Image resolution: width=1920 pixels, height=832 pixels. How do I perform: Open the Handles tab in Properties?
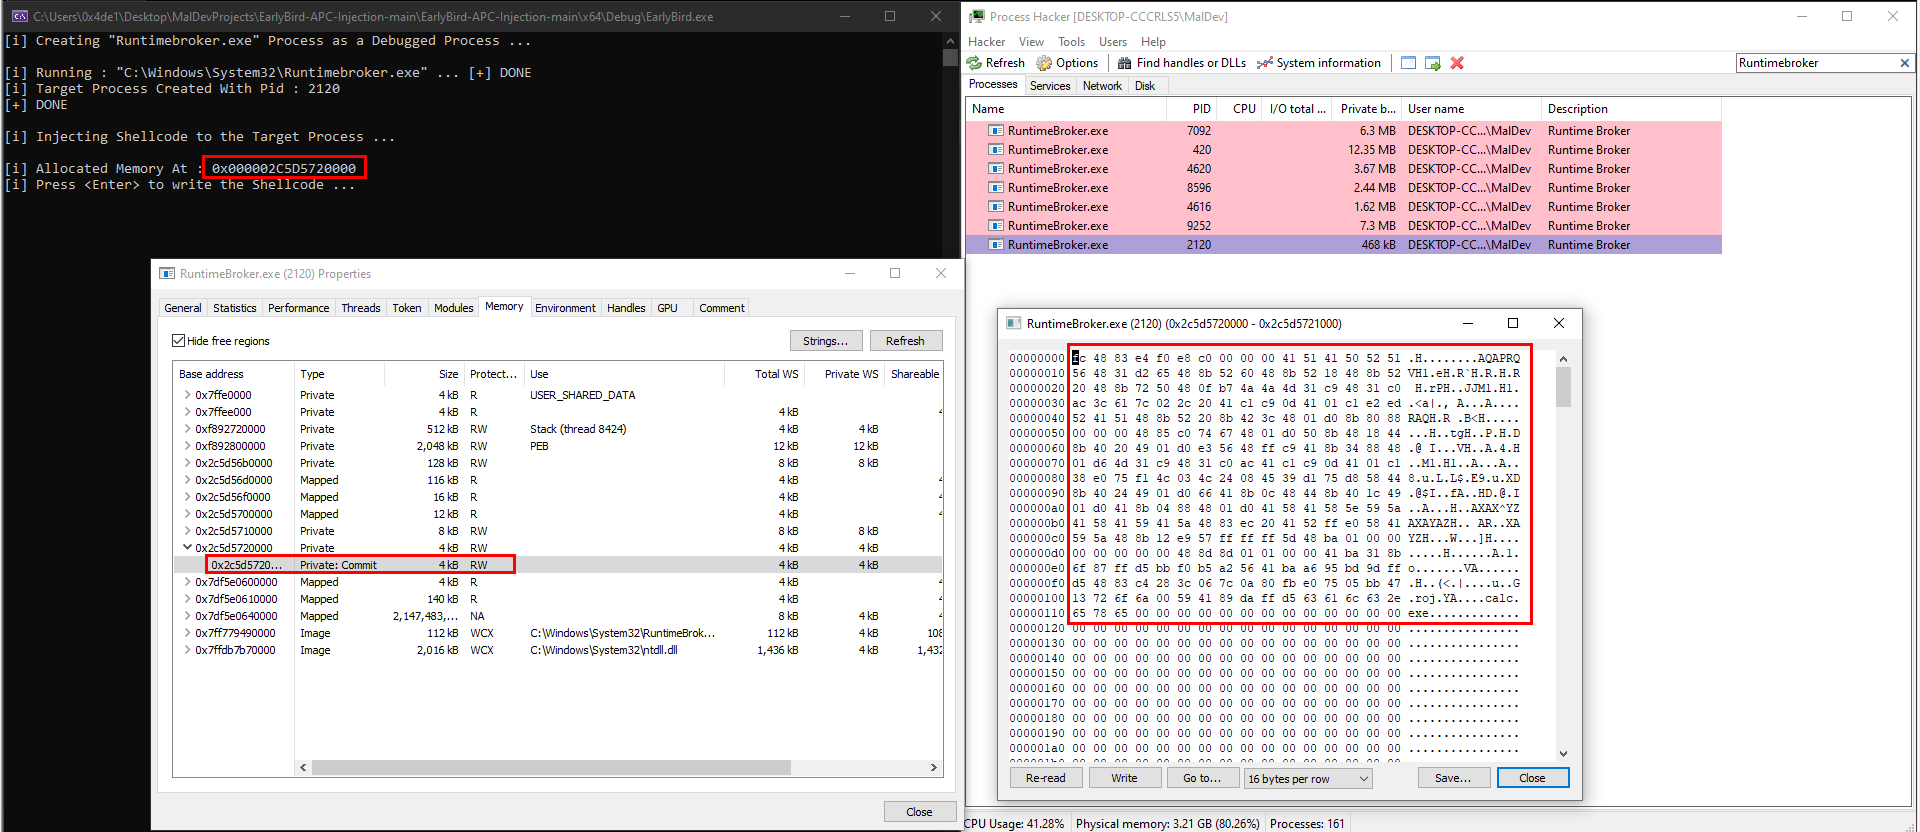click(x=626, y=308)
